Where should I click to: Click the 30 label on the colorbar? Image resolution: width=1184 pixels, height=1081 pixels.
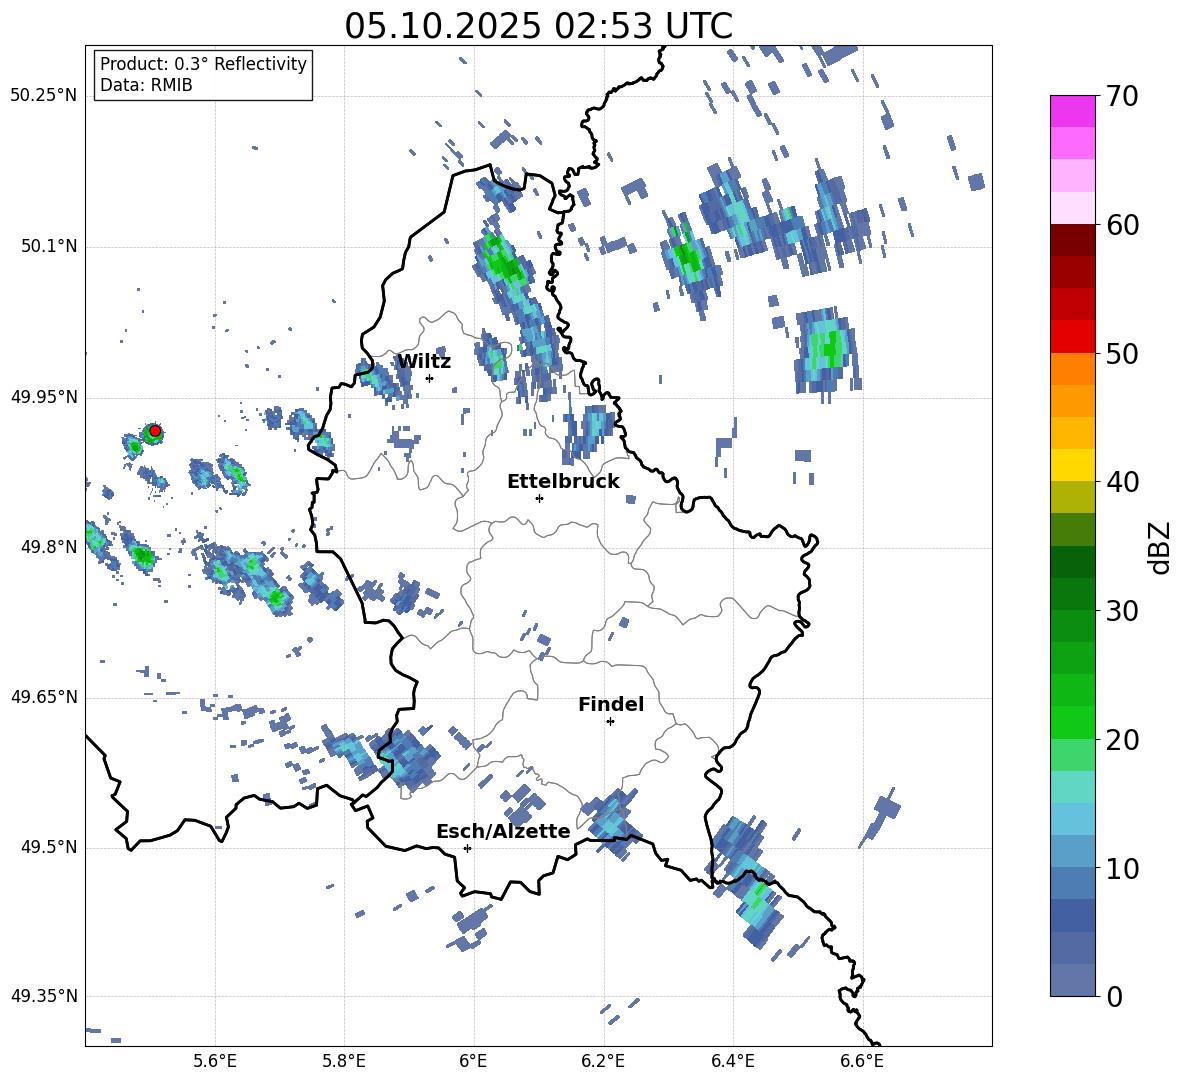(1123, 611)
